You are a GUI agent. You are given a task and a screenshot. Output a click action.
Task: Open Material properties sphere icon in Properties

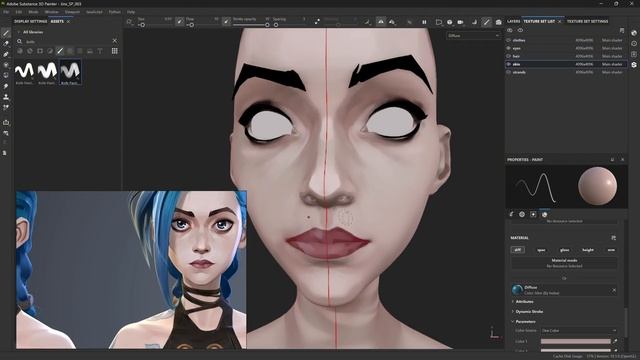coord(544,214)
